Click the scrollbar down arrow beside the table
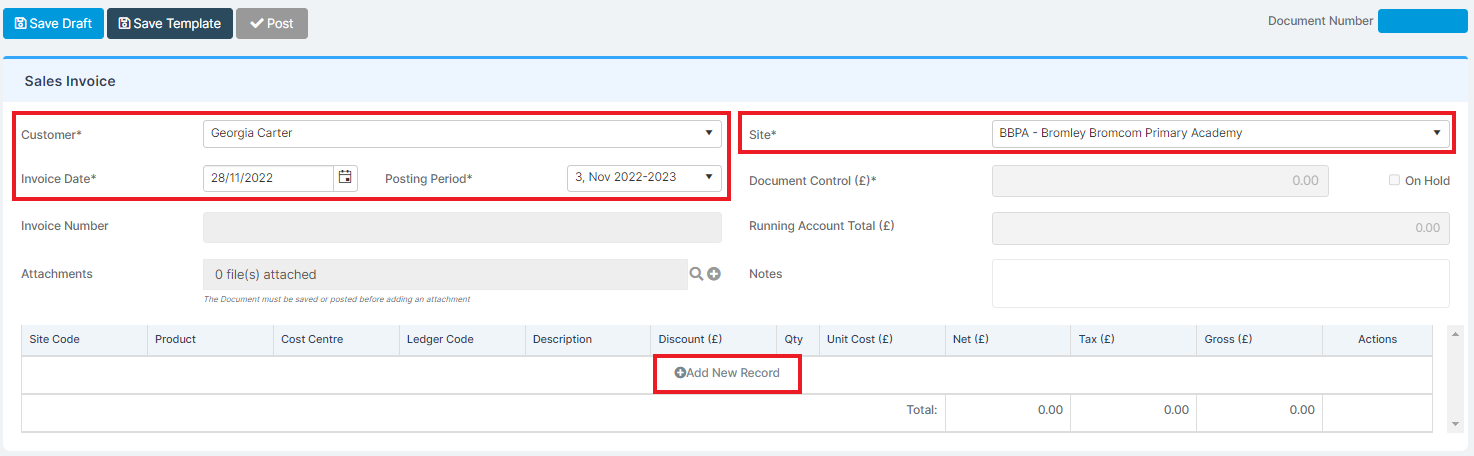 (x=1454, y=425)
